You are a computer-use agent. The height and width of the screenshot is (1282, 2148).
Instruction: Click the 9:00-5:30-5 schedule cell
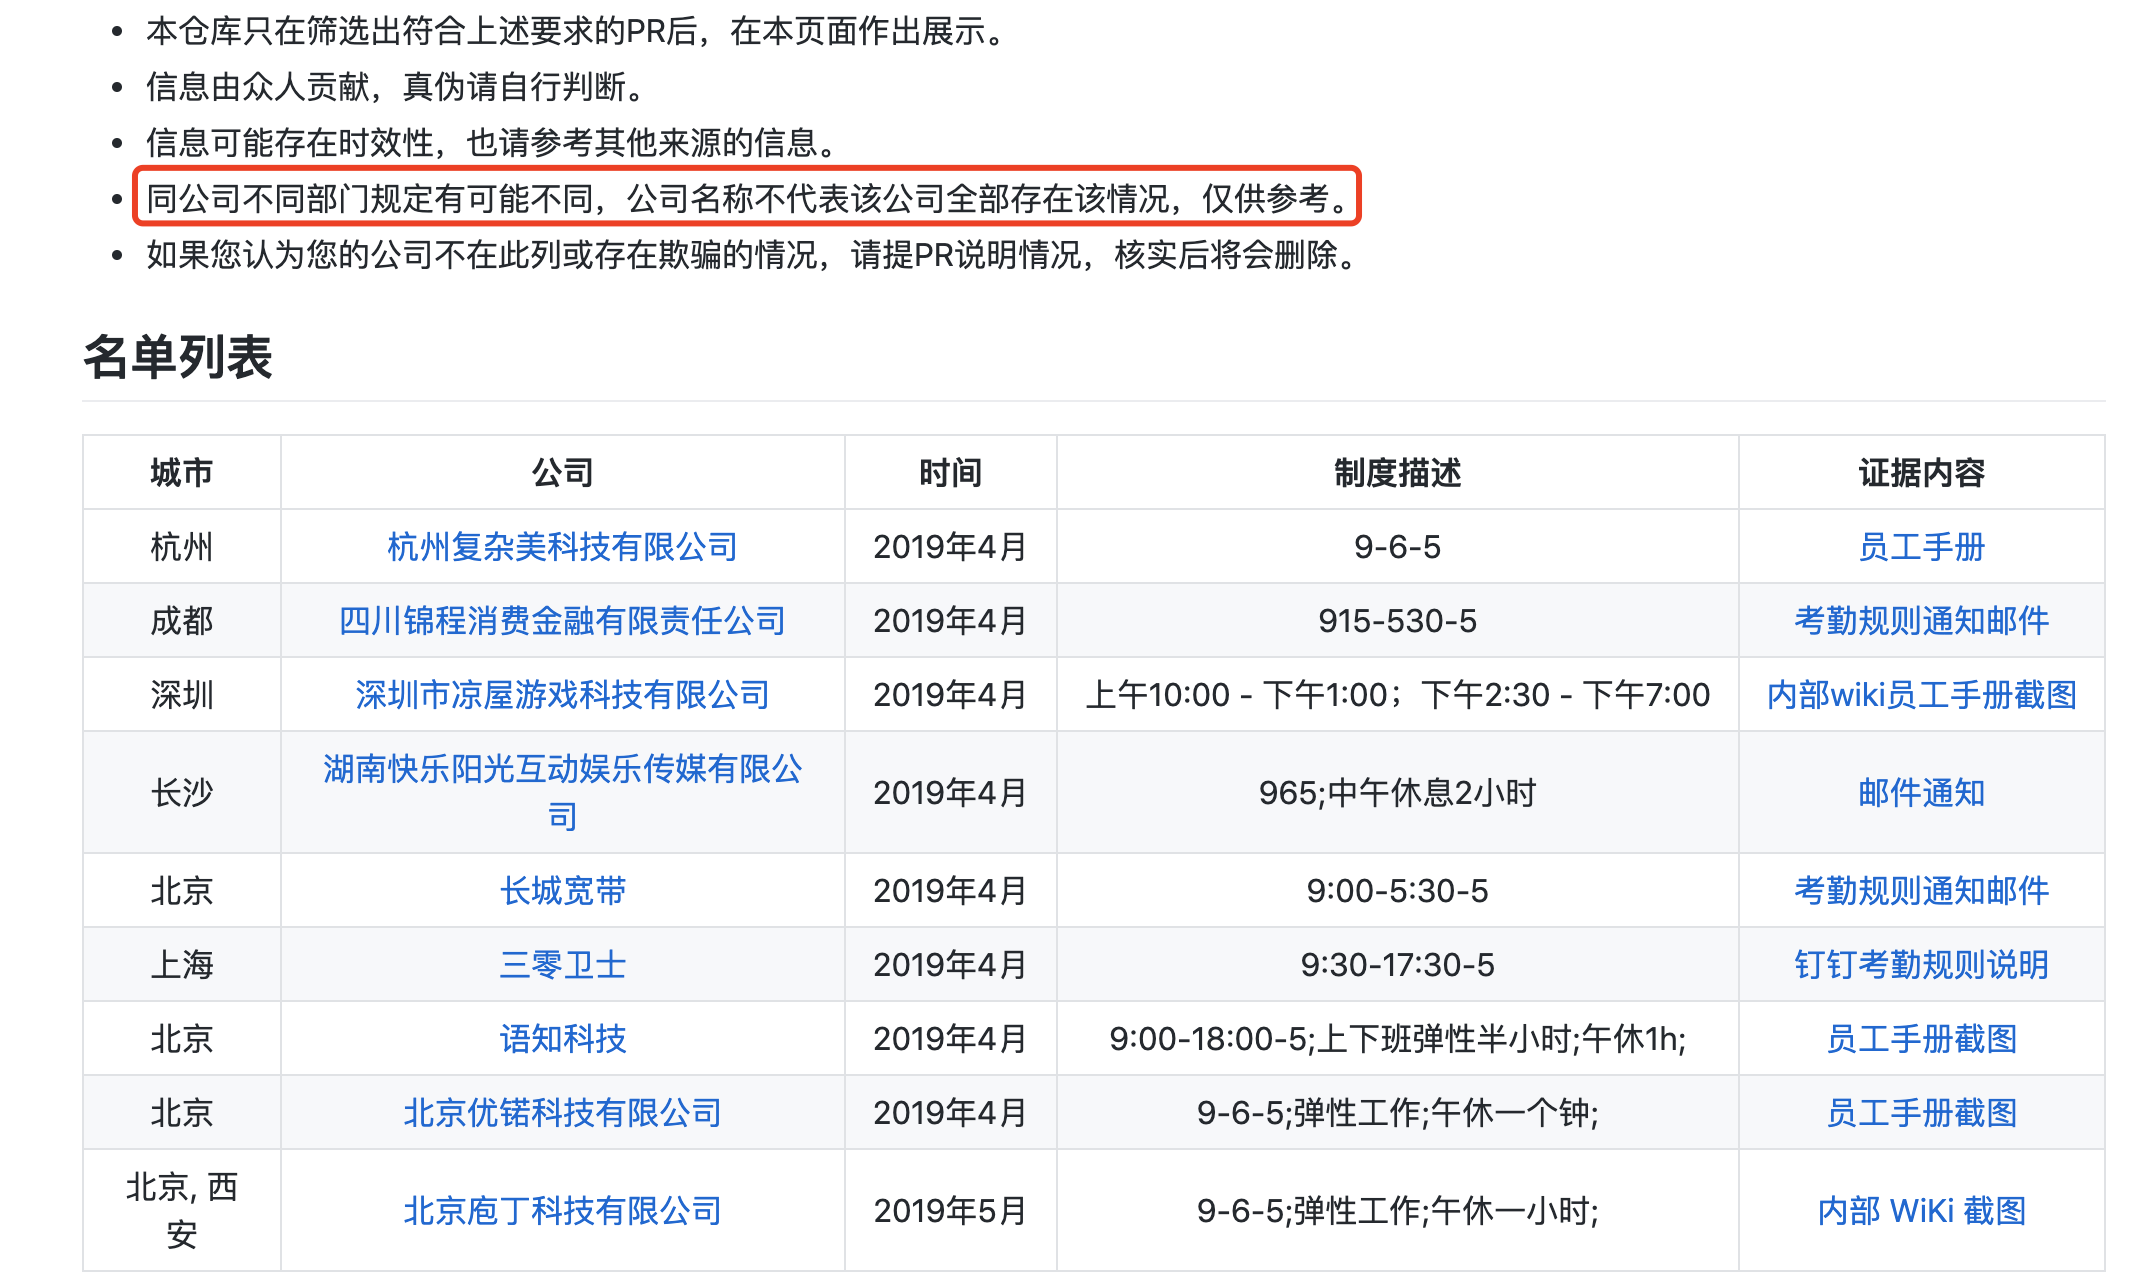1397,891
